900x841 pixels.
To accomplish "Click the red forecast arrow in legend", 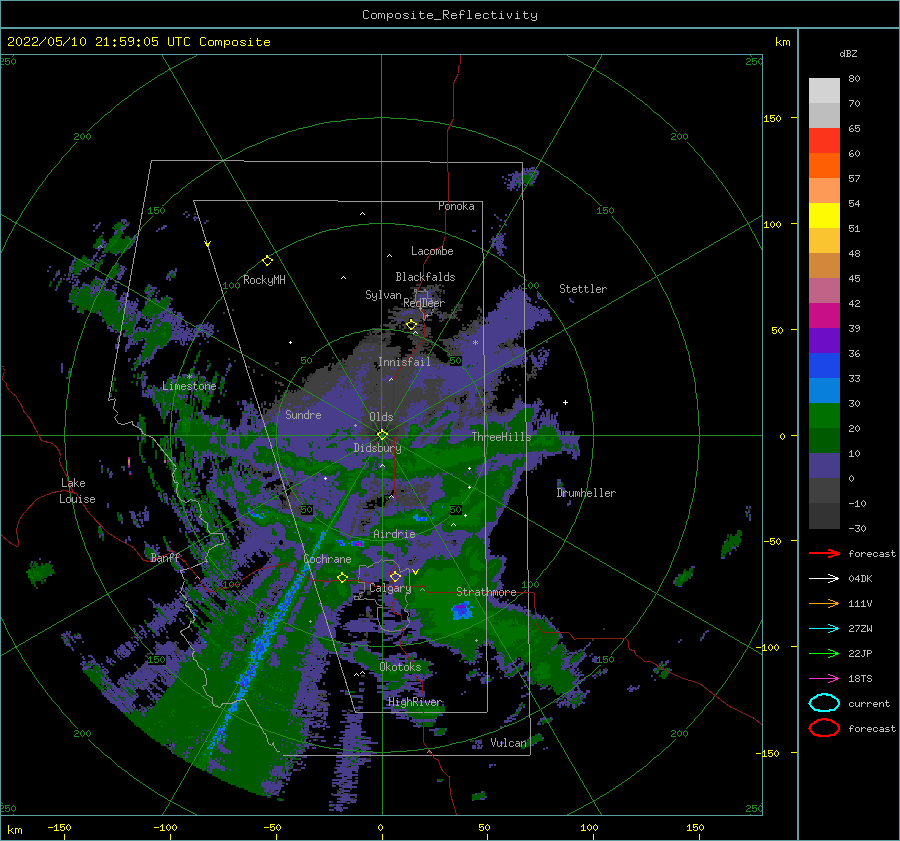I will [x=824, y=553].
